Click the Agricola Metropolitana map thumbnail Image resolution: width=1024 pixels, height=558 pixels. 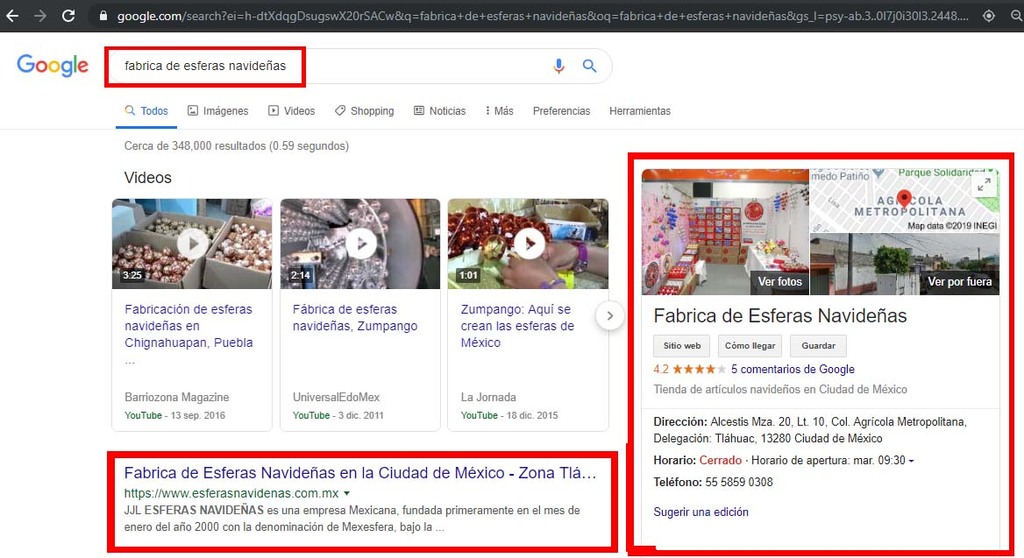point(904,201)
